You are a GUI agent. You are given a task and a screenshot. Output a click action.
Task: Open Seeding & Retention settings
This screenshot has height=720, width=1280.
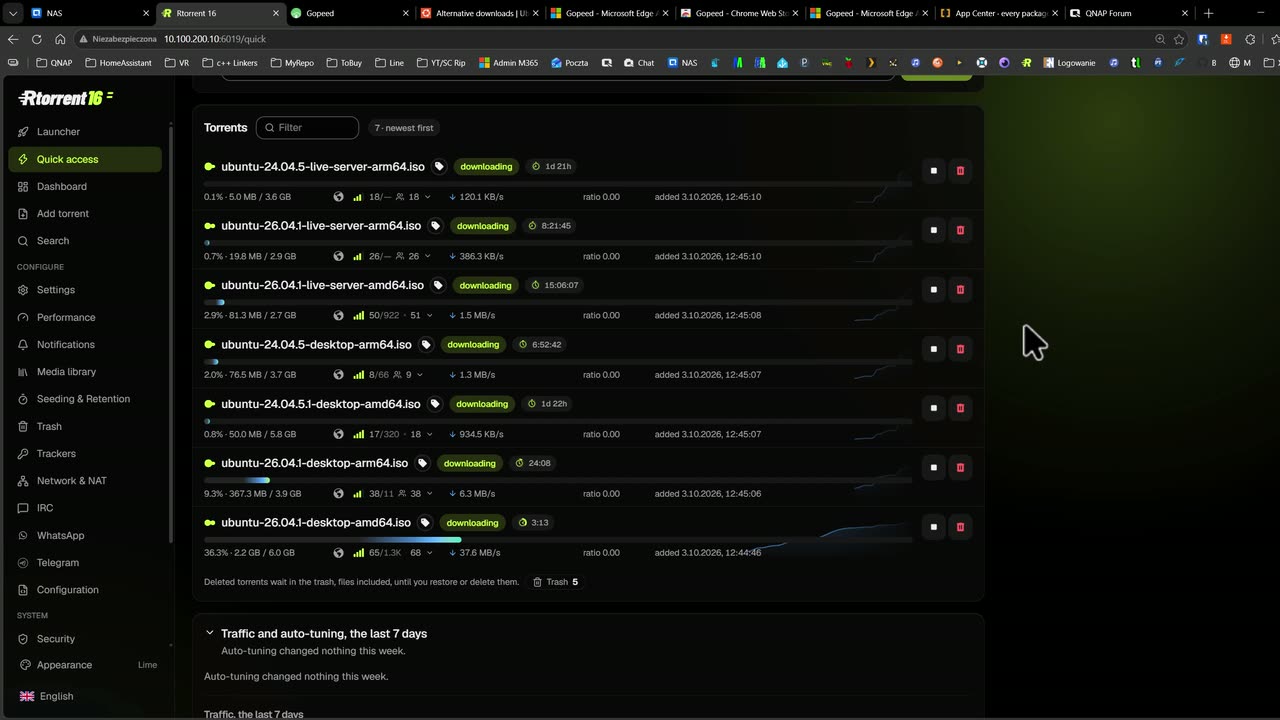click(x=85, y=399)
